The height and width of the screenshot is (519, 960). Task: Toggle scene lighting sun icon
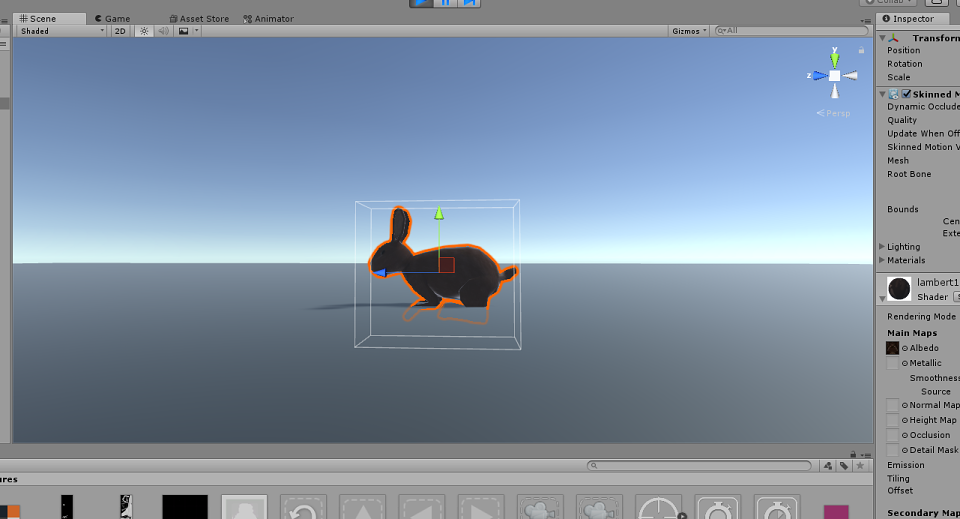click(x=144, y=31)
